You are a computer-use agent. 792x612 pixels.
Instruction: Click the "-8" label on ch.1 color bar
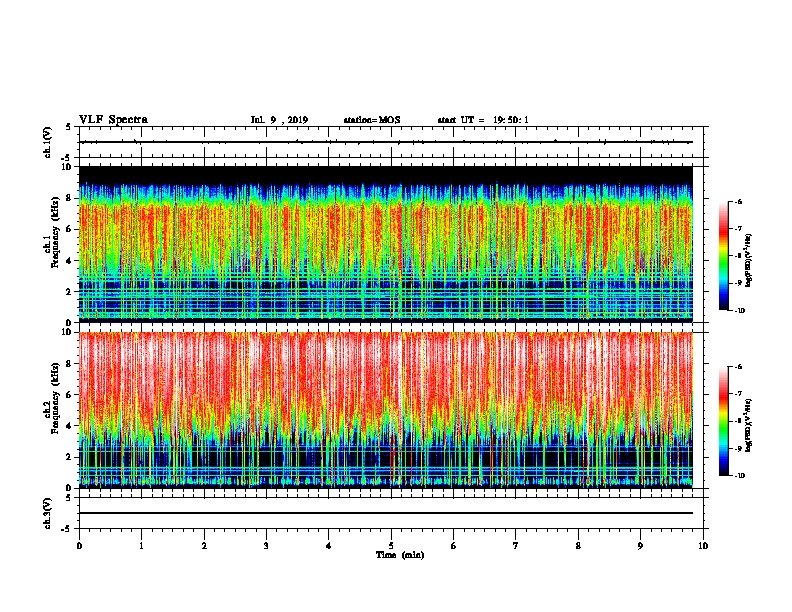click(x=738, y=256)
